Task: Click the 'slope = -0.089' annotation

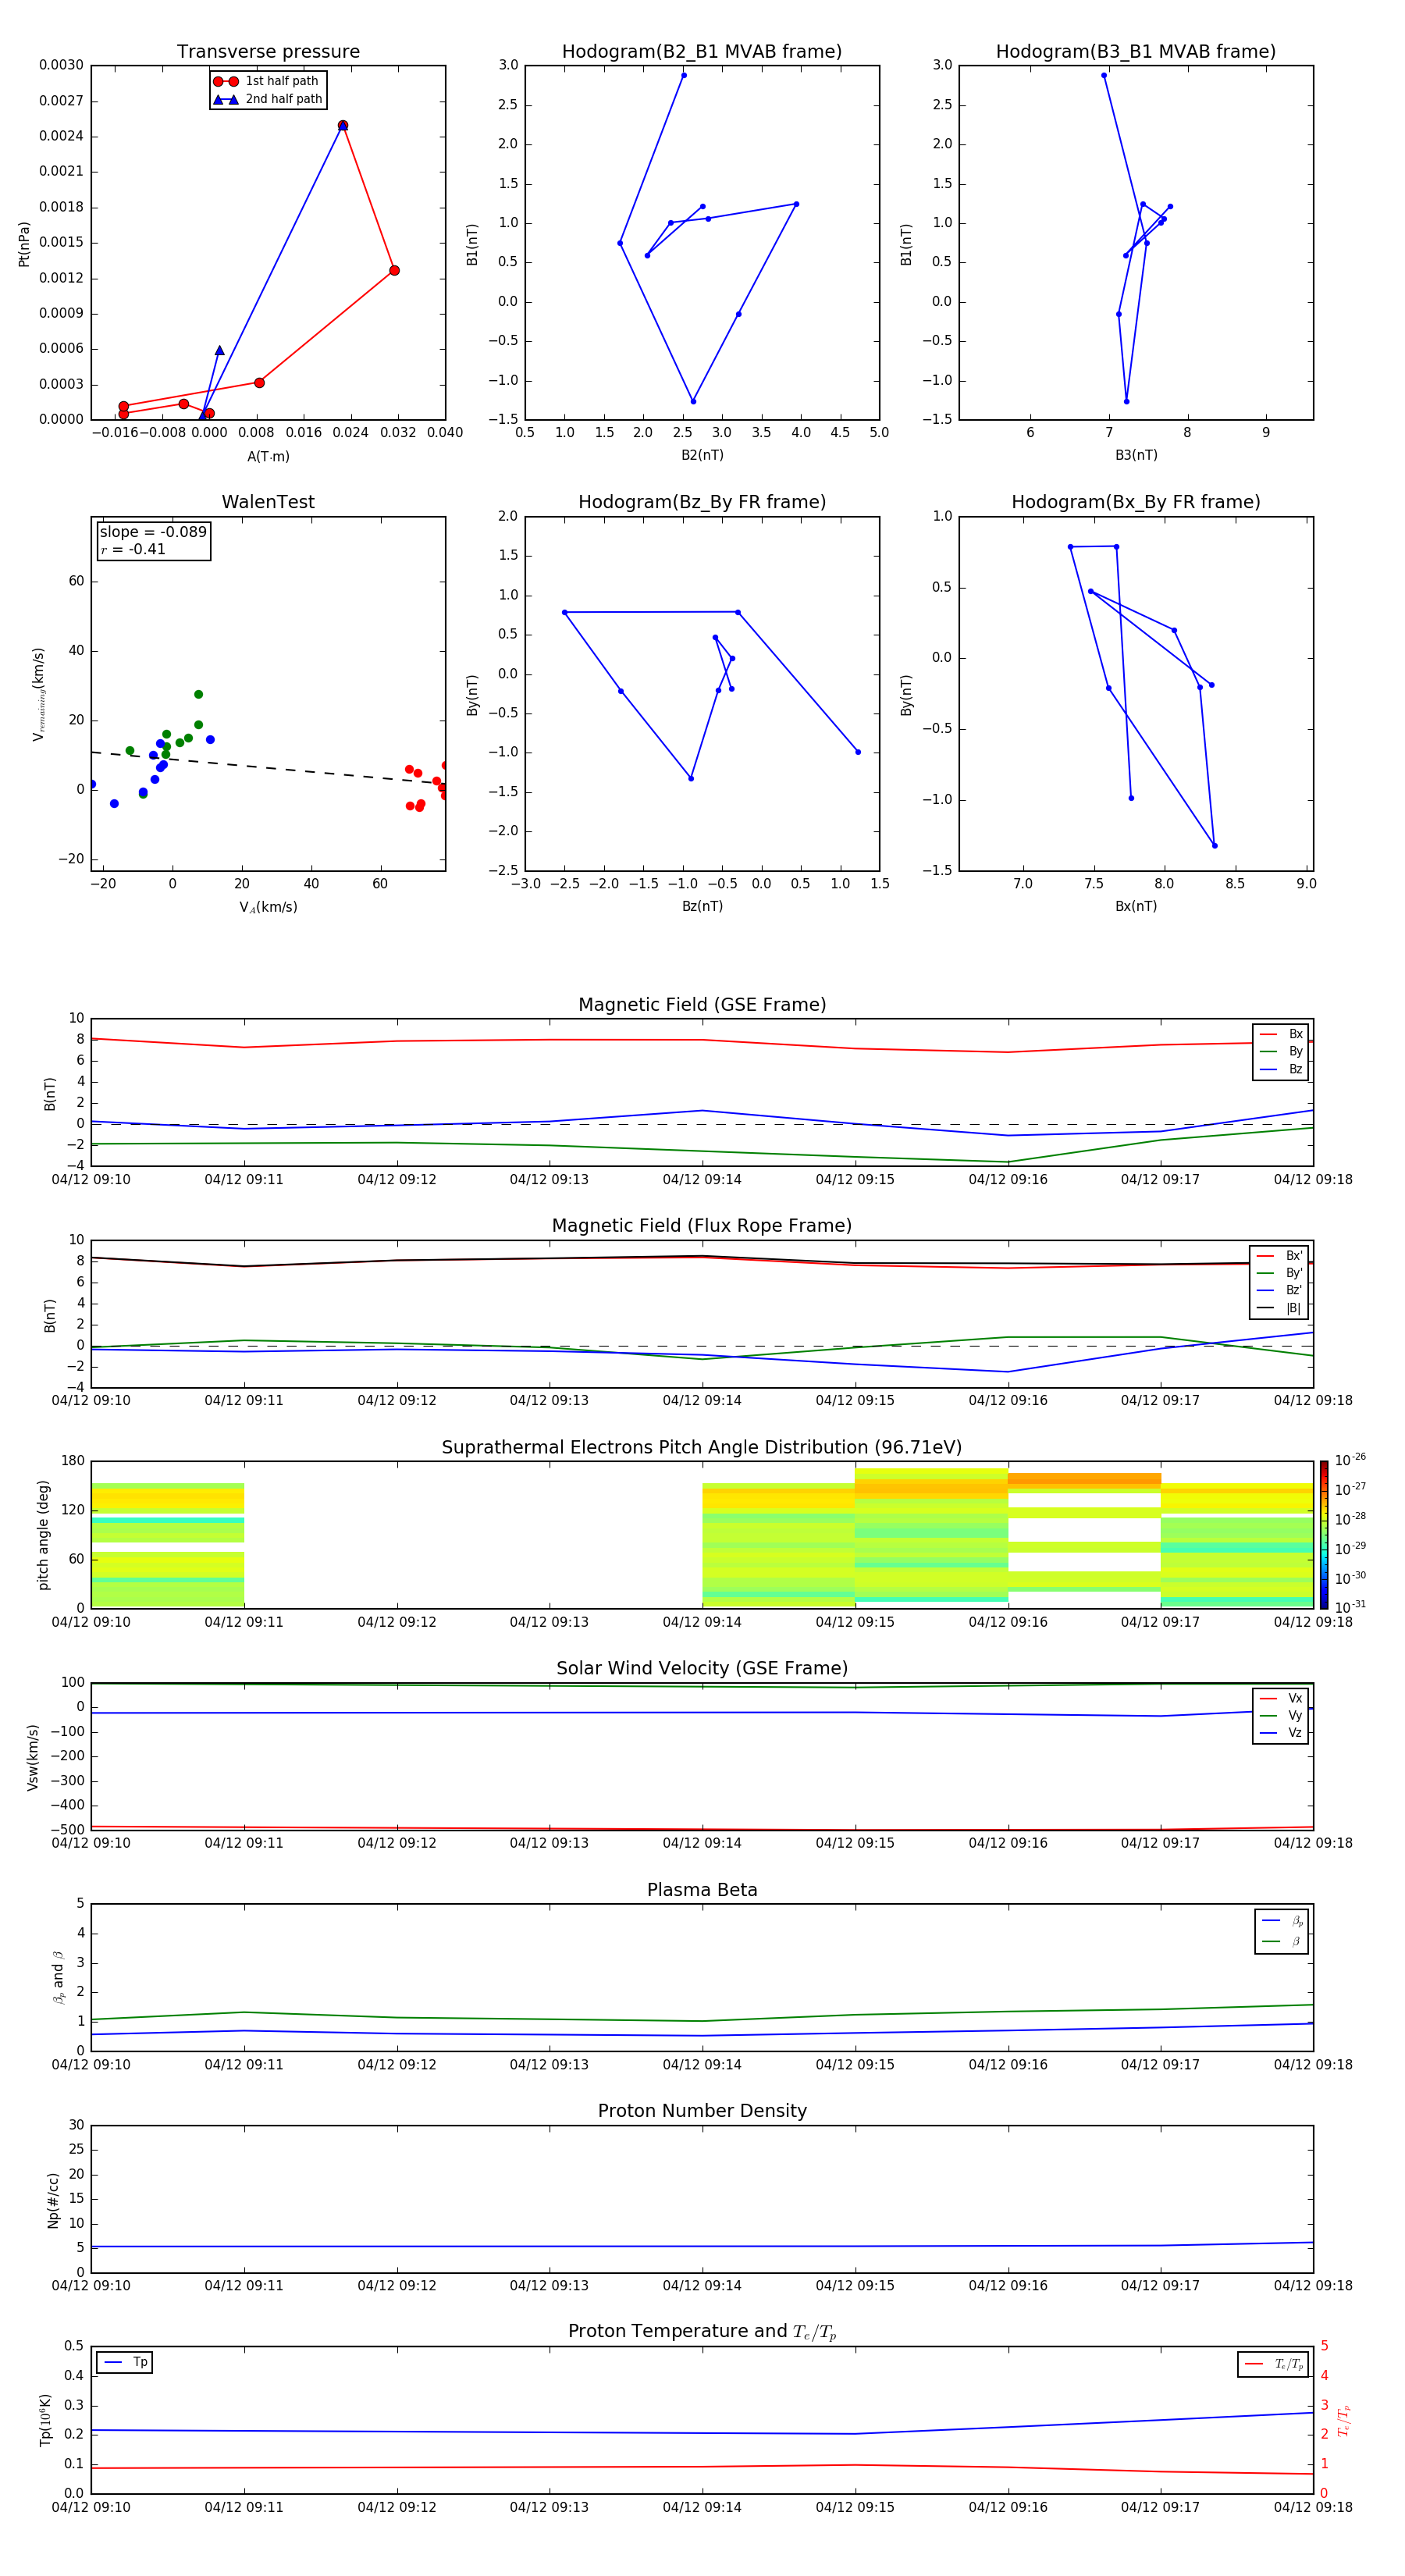Action: pos(153,532)
